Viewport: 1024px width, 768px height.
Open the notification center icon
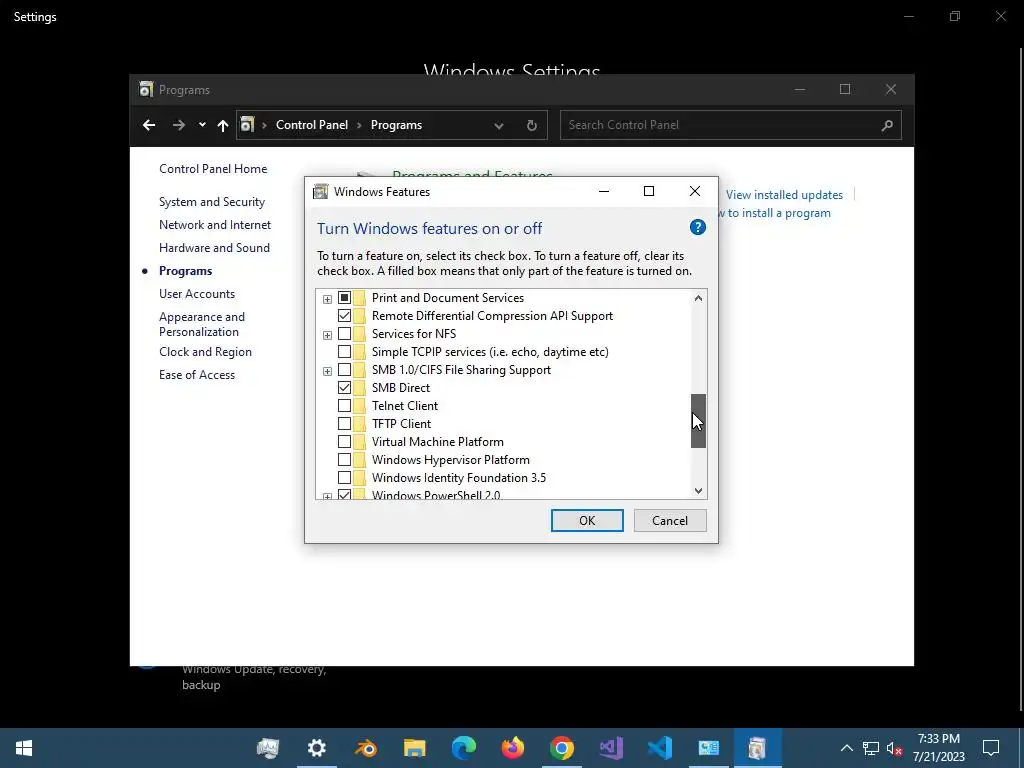point(991,748)
